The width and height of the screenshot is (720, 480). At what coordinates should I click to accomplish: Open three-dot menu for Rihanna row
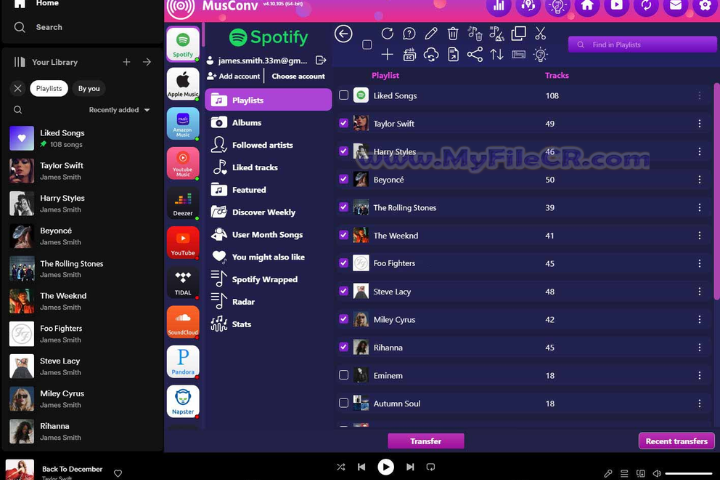pos(699,347)
